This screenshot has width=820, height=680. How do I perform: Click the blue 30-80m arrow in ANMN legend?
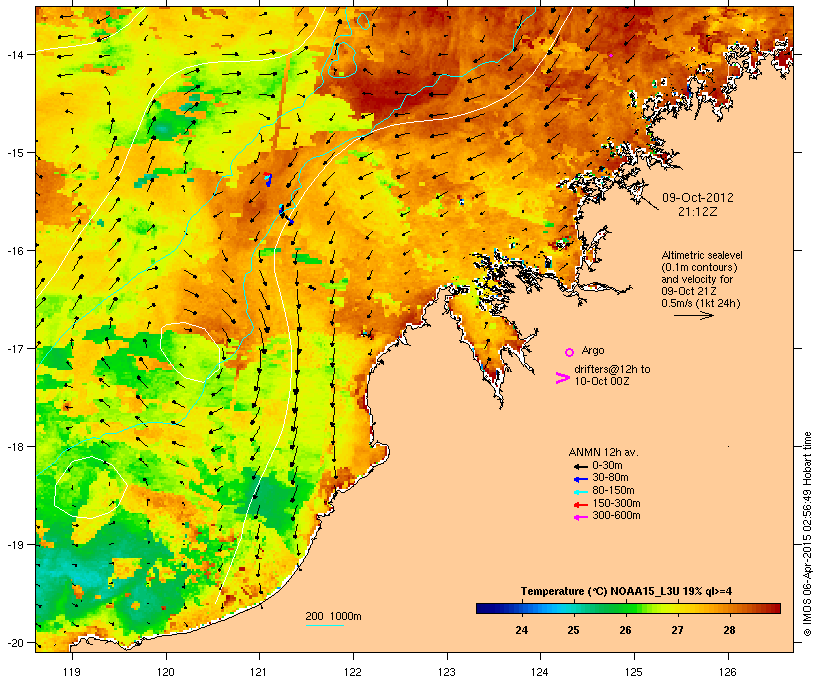580,479
